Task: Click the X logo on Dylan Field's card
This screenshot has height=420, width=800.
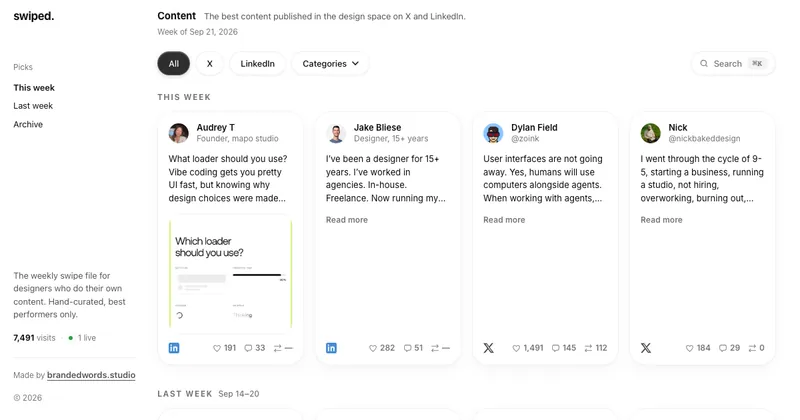Action: [489, 348]
